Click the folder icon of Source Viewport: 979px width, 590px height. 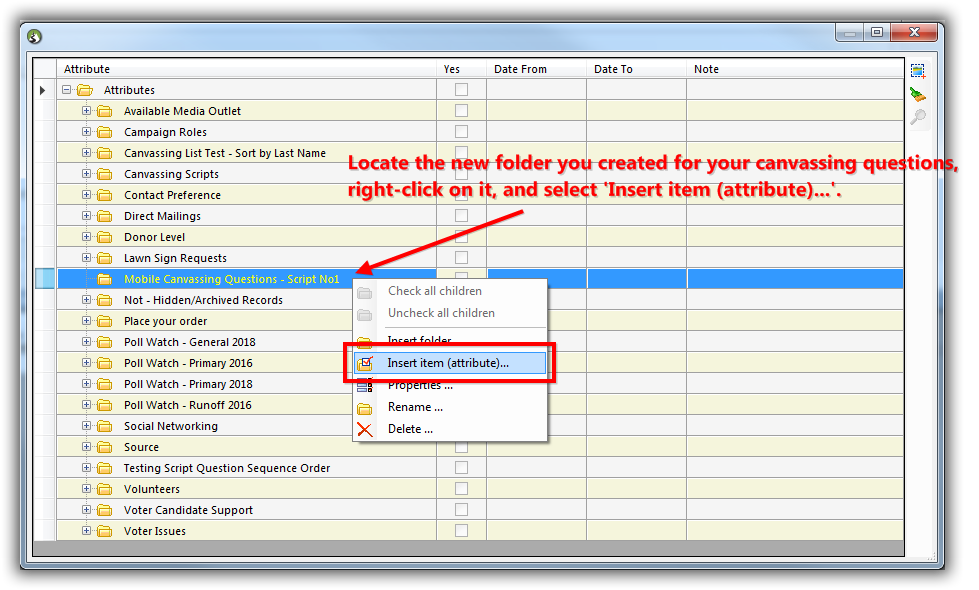point(105,447)
